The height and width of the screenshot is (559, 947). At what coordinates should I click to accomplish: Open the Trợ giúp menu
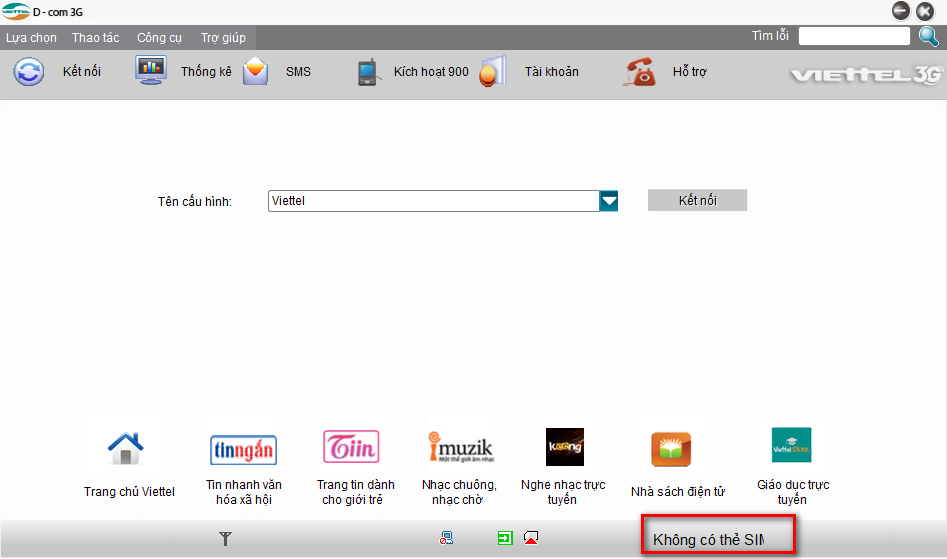[x=223, y=37]
